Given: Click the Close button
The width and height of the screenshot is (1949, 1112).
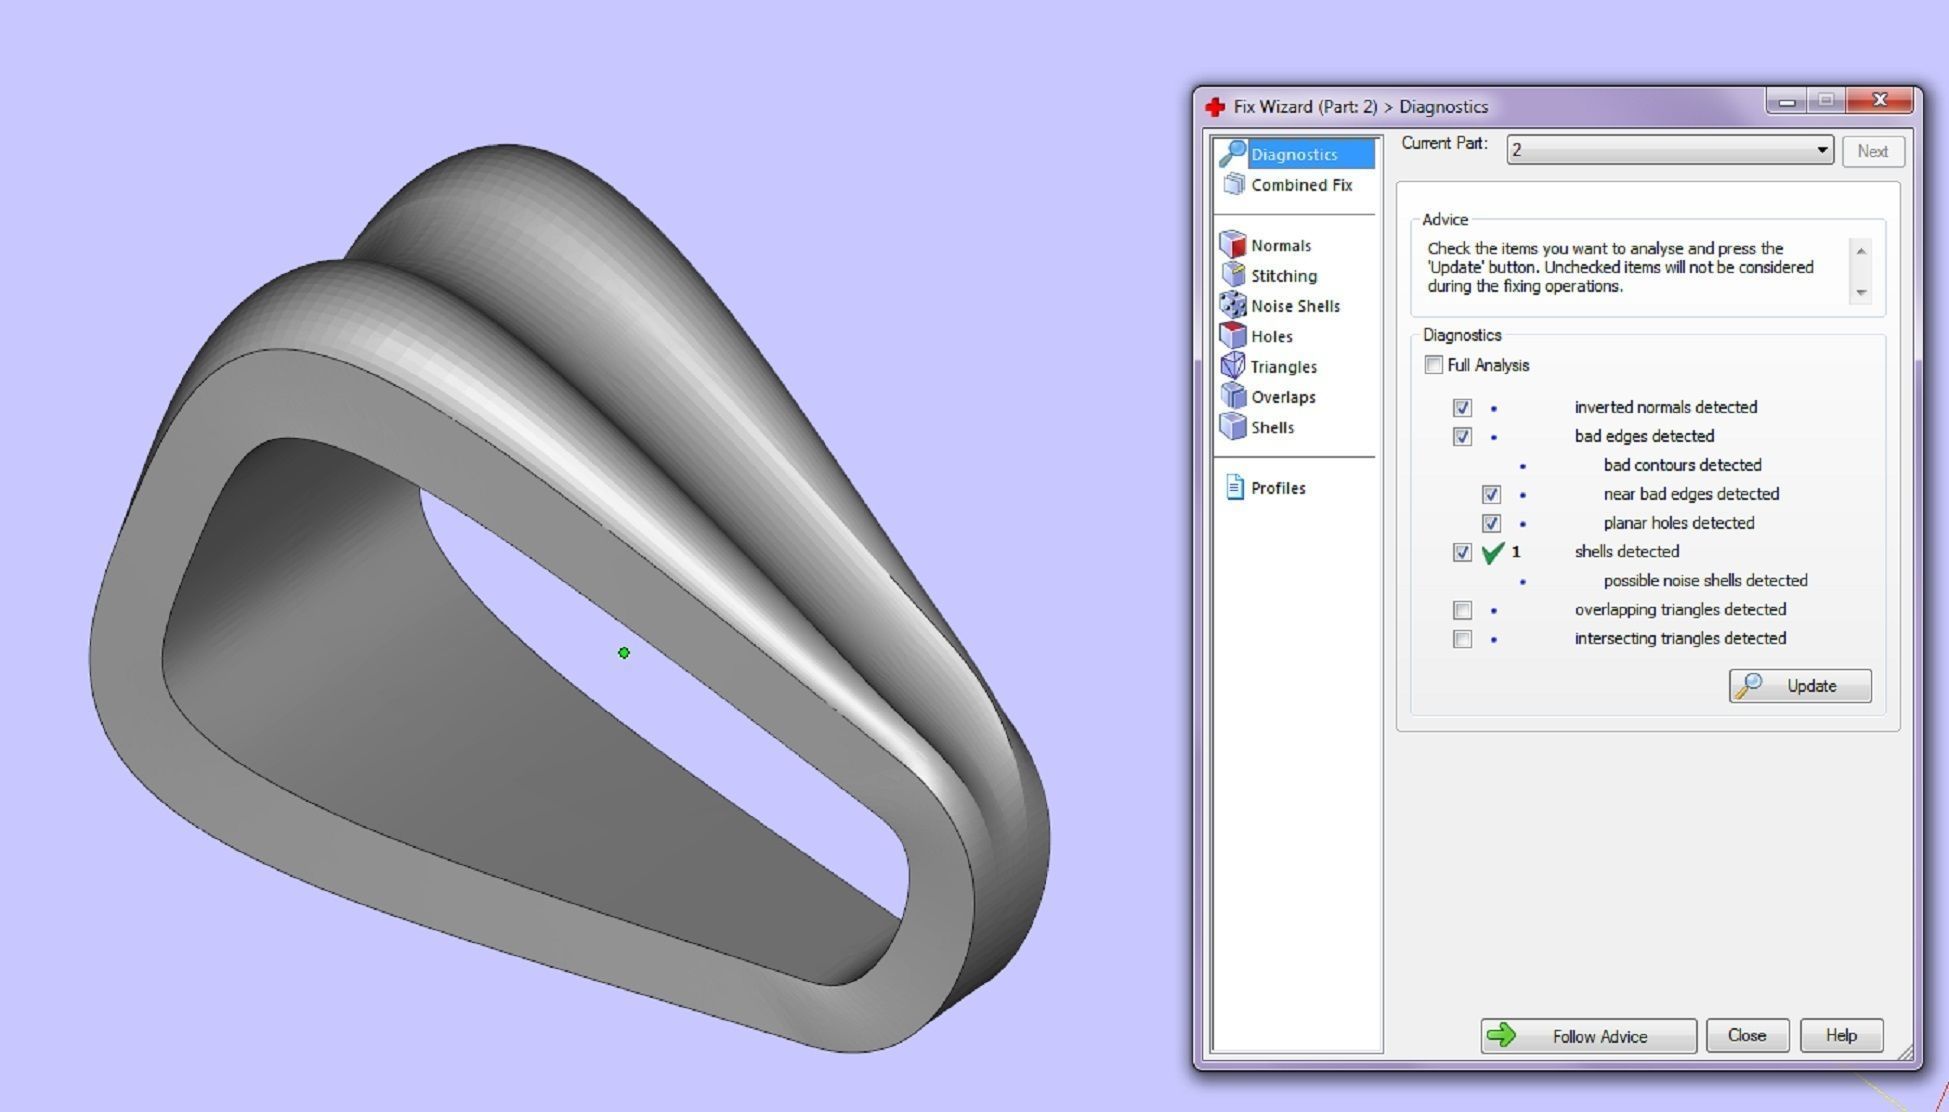Looking at the screenshot, I should tap(1747, 1036).
